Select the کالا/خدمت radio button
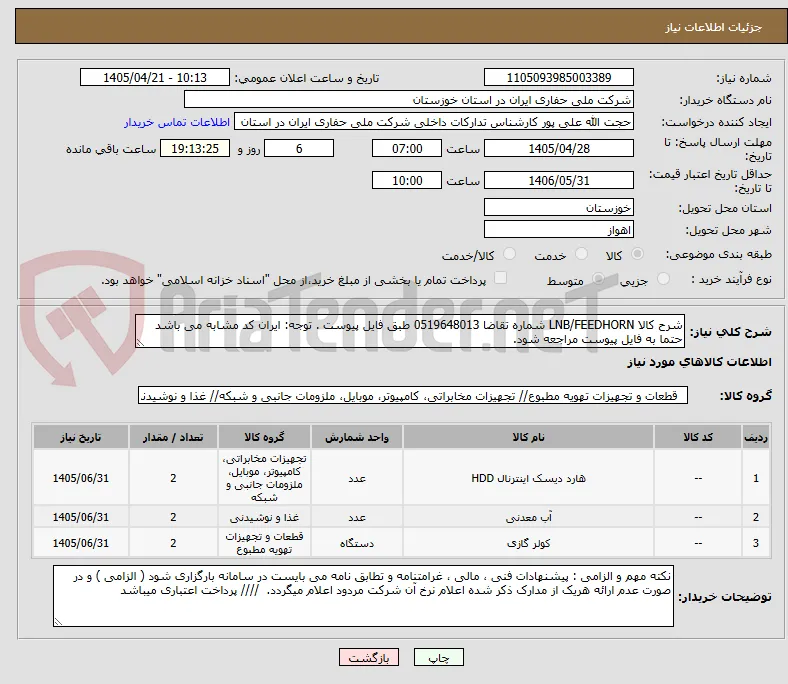Image resolution: width=788 pixels, height=684 pixels. click(x=510, y=254)
